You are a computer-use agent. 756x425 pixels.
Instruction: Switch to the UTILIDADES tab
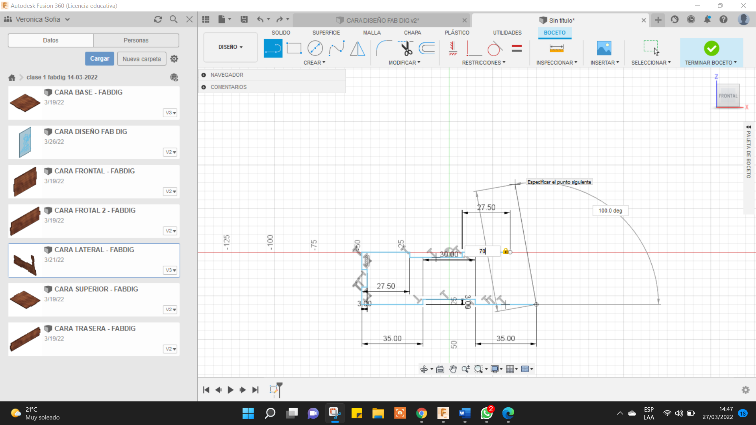click(x=507, y=33)
